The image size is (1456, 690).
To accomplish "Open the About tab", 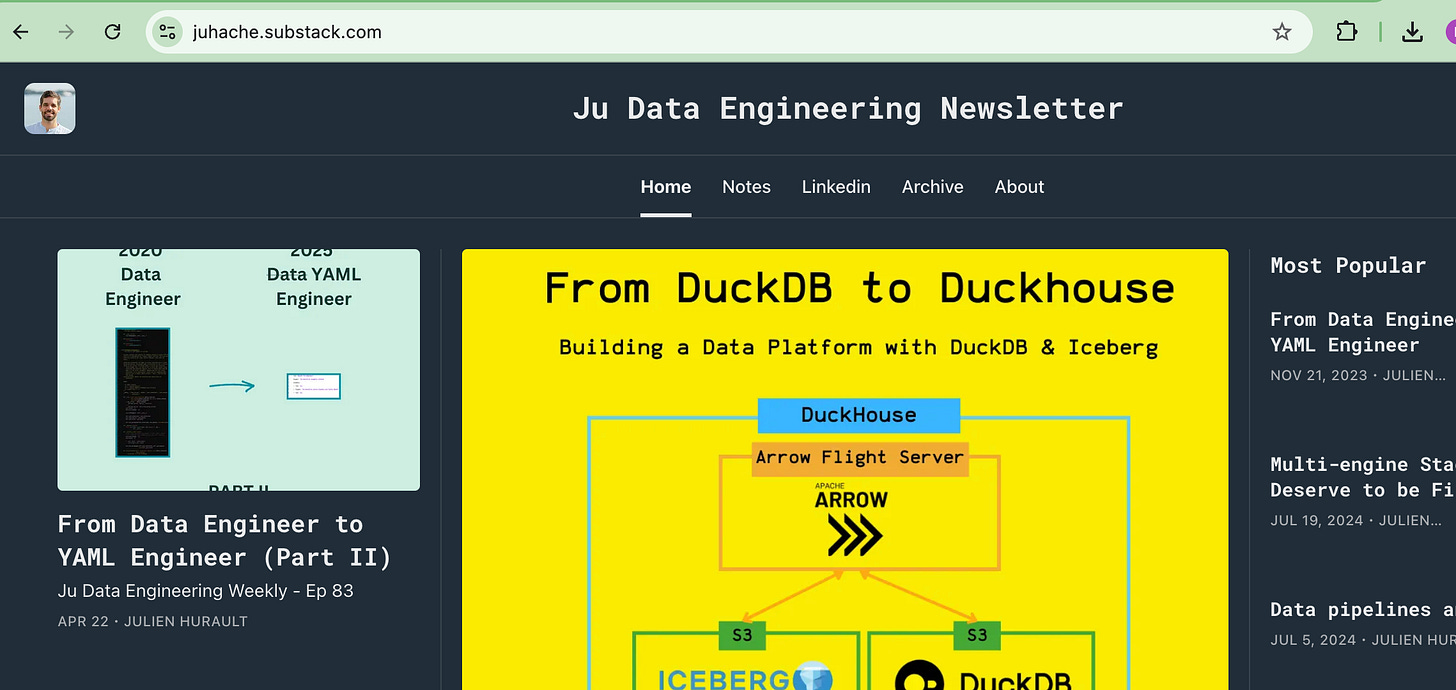I will (1020, 187).
